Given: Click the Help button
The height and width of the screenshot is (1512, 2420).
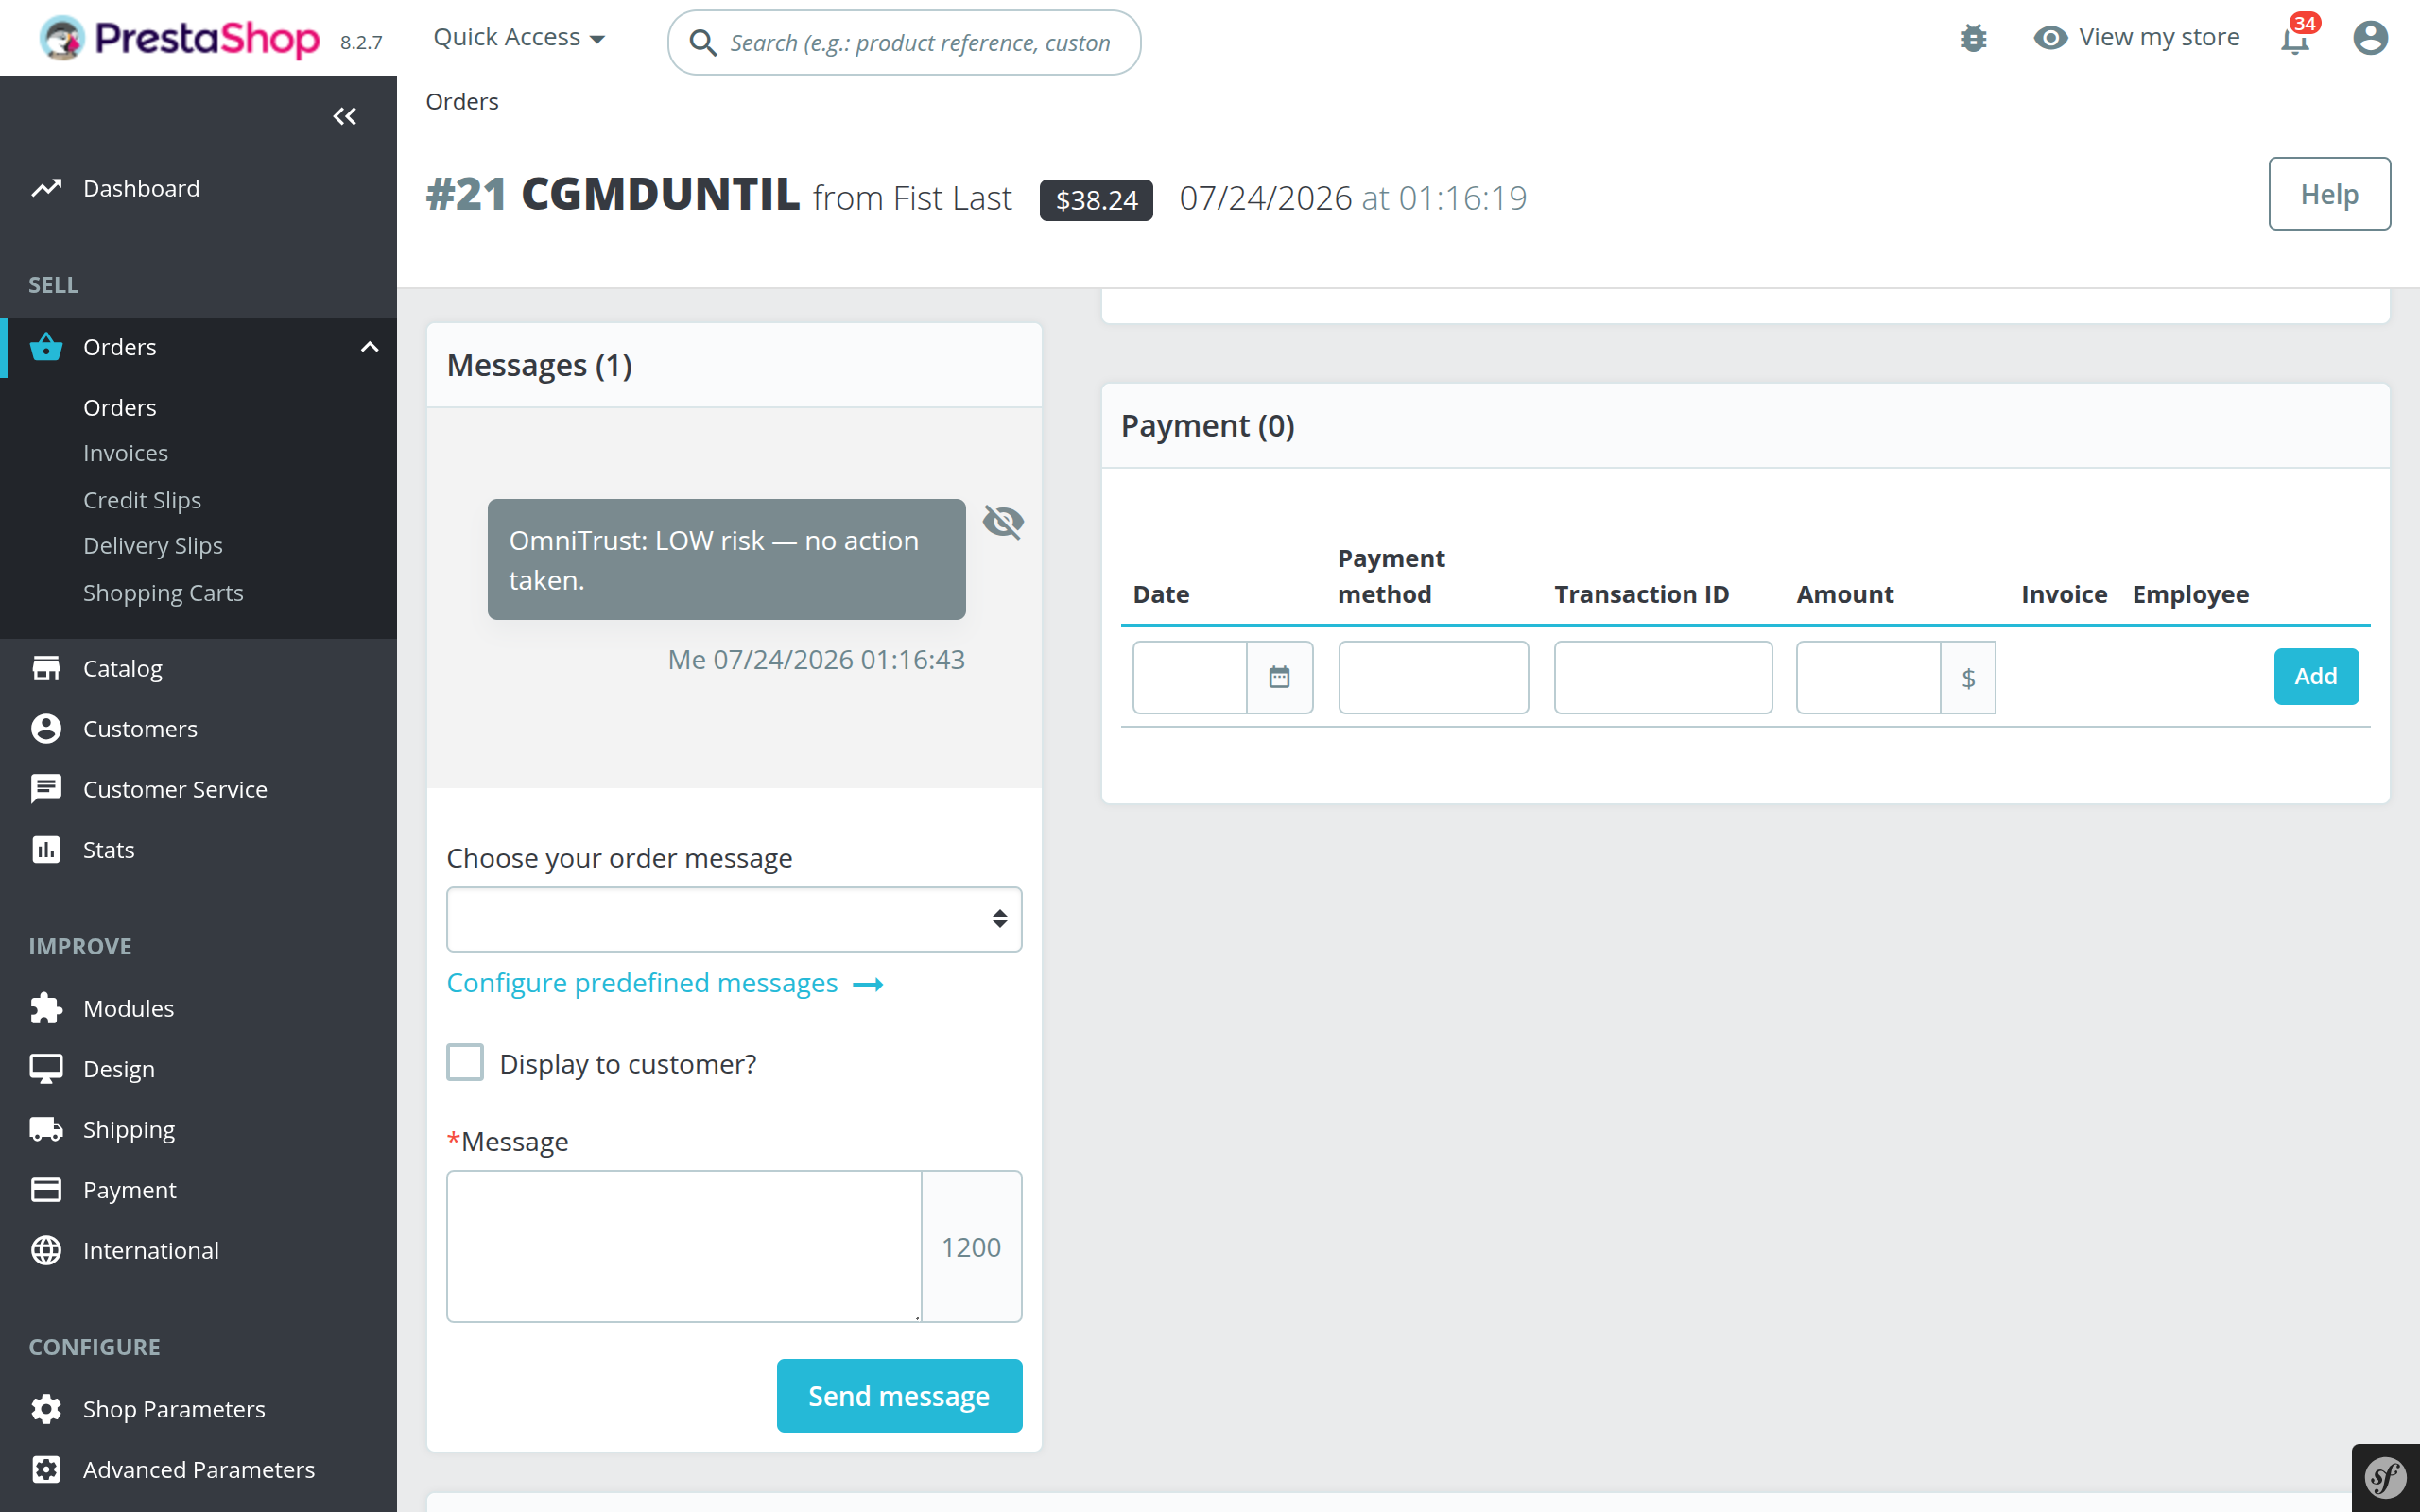Looking at the screenshot, I should tap(2329, 194).
